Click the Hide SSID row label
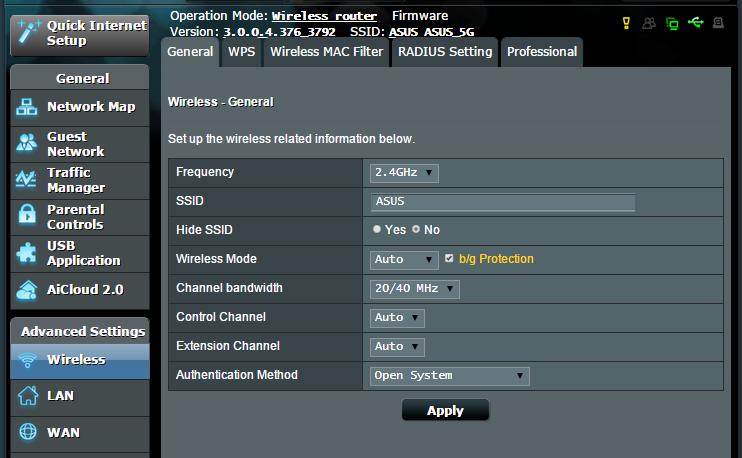742x458 pixels. pos(204,230)
